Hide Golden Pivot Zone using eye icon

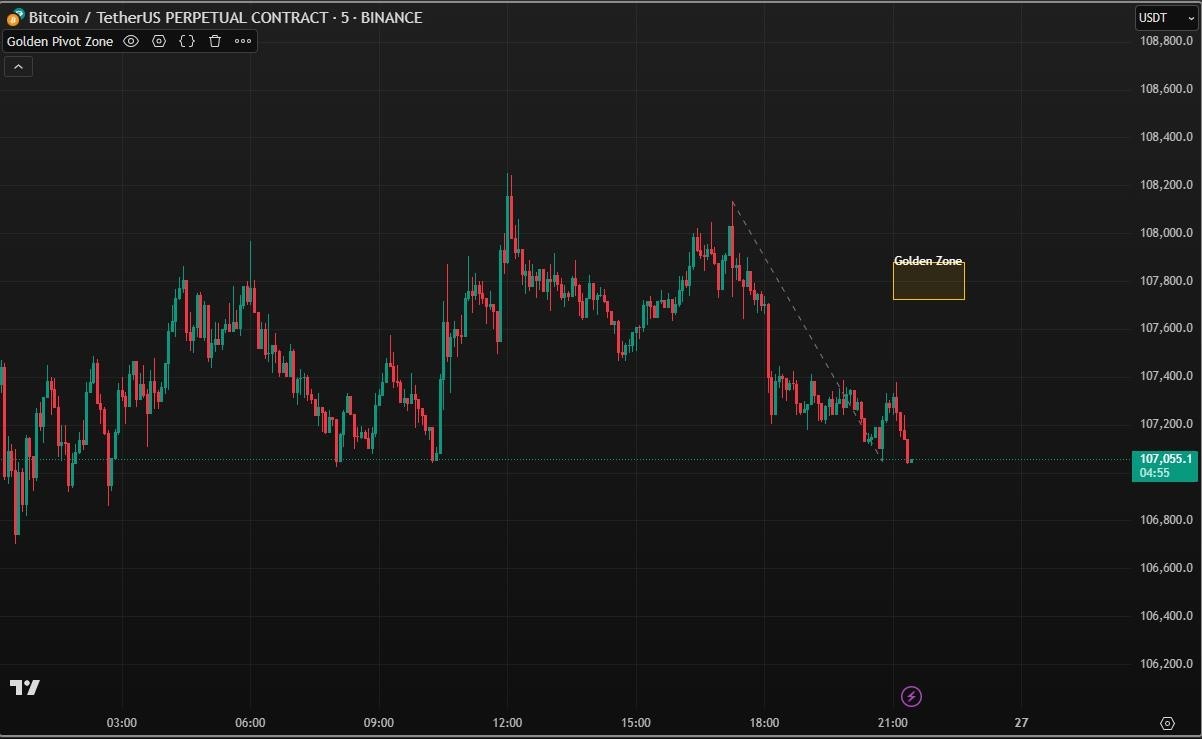tap(130, 41)
